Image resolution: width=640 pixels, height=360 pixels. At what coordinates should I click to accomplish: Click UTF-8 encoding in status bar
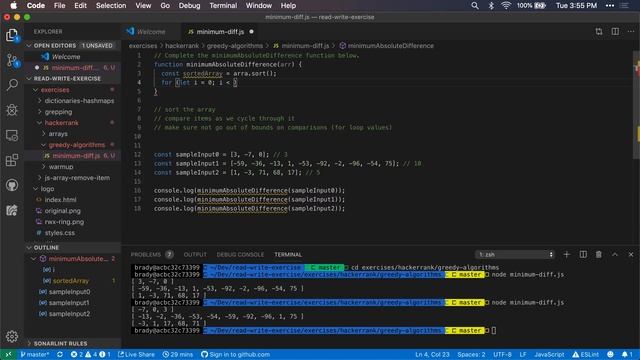pos(502,354)
